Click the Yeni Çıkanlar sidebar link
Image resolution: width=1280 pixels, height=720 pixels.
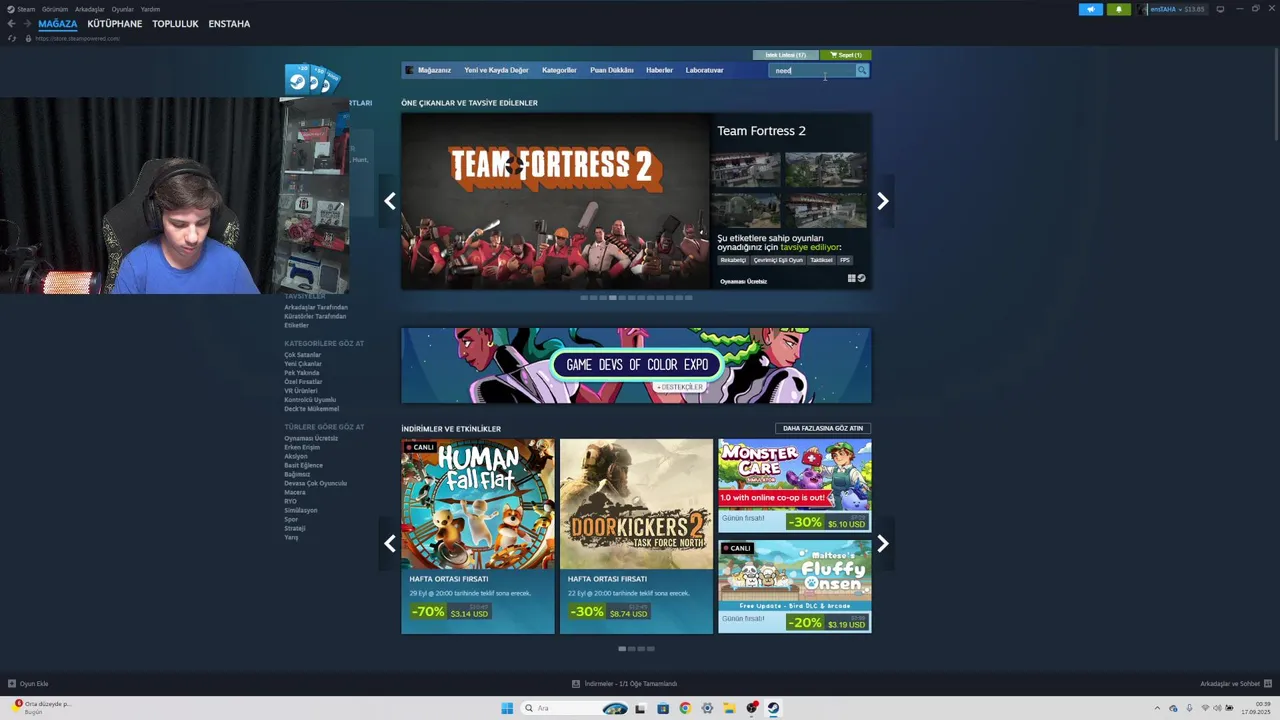303,364
